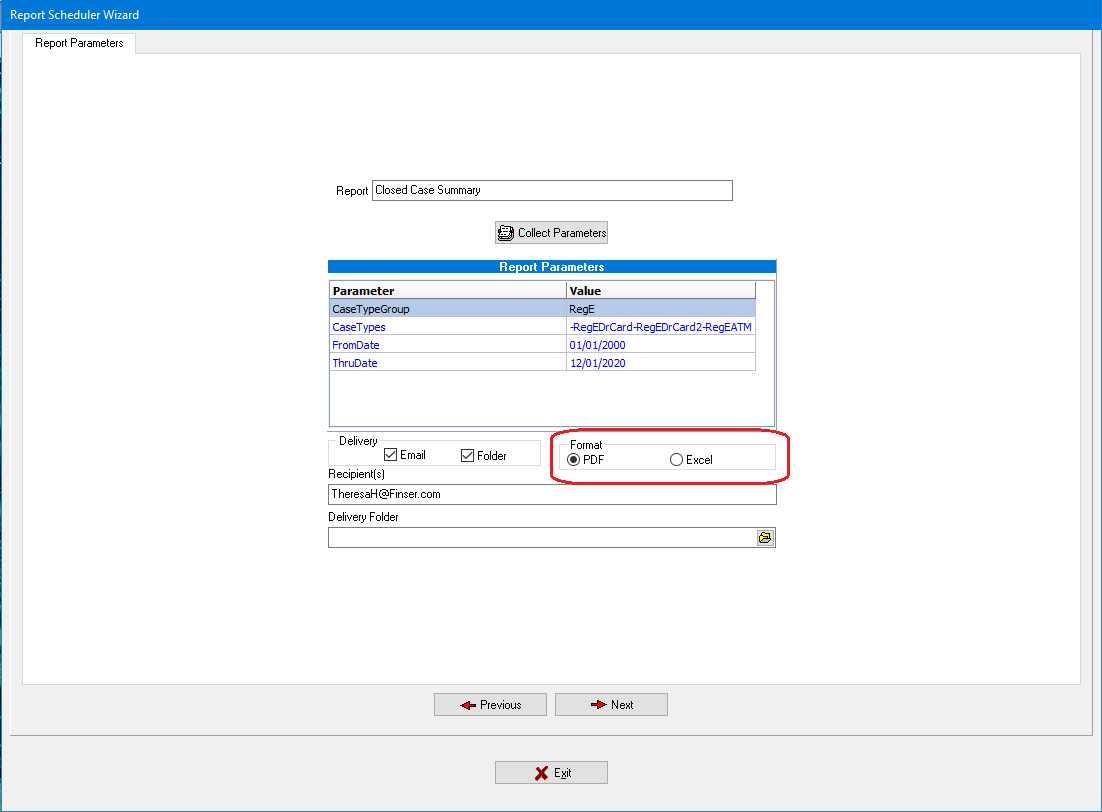Choose Excel as the report format
The height and width of the screenshot is (812, 1102).
click(x=677, y=460)
